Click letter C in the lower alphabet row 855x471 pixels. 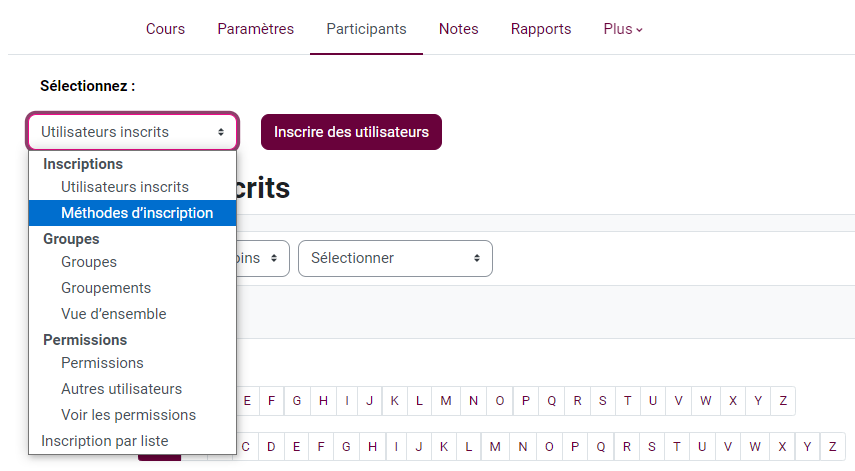246,447
